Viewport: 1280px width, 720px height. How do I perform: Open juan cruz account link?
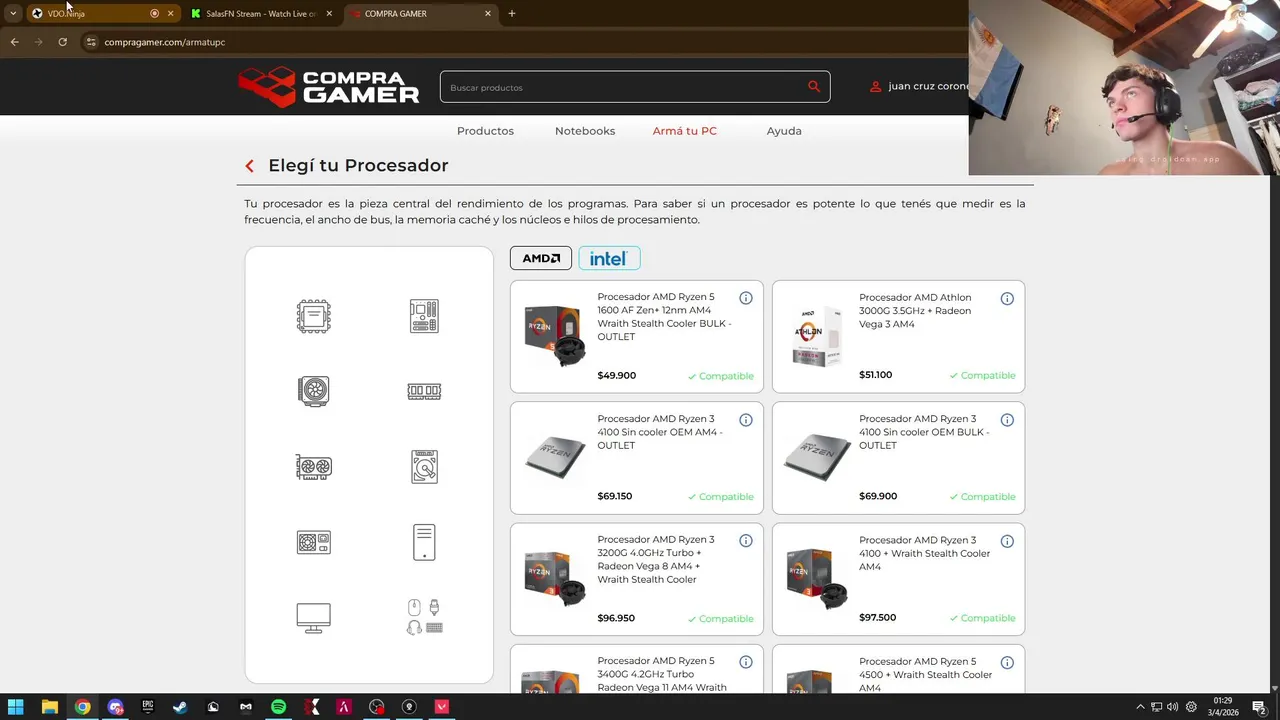[928, 87]
